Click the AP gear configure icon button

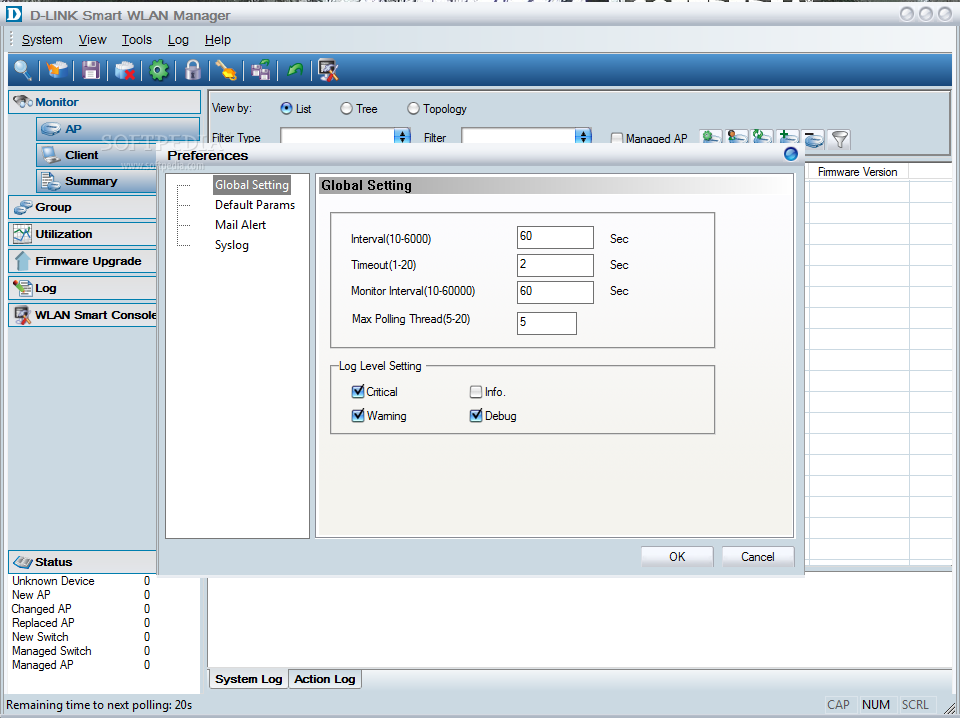pyautogui.click(x=711, y=138)
